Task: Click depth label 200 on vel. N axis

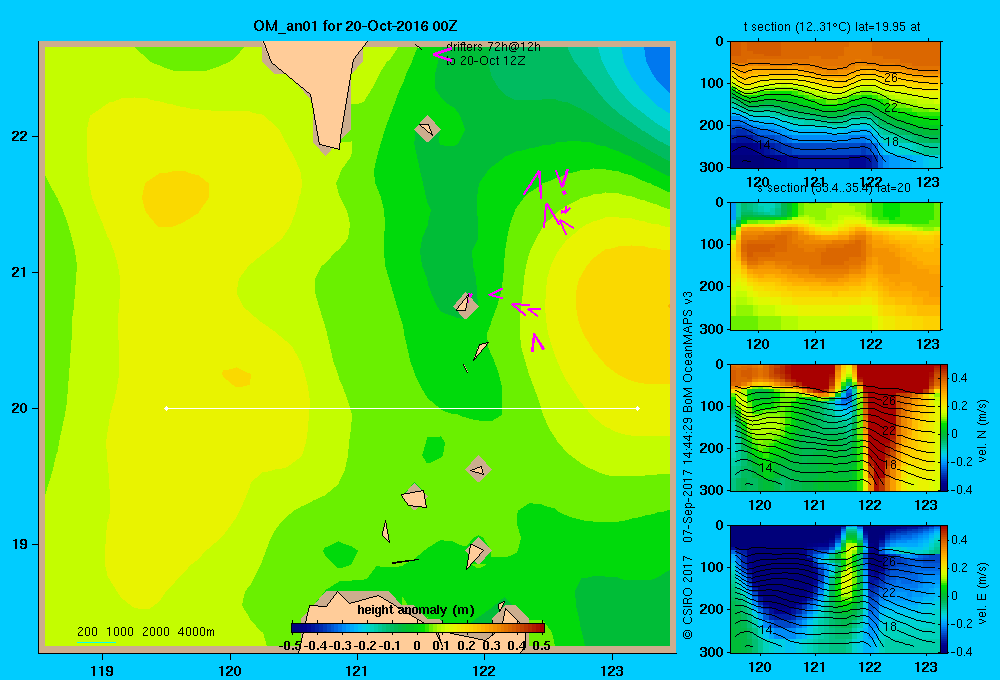Action: pos(711,448)
